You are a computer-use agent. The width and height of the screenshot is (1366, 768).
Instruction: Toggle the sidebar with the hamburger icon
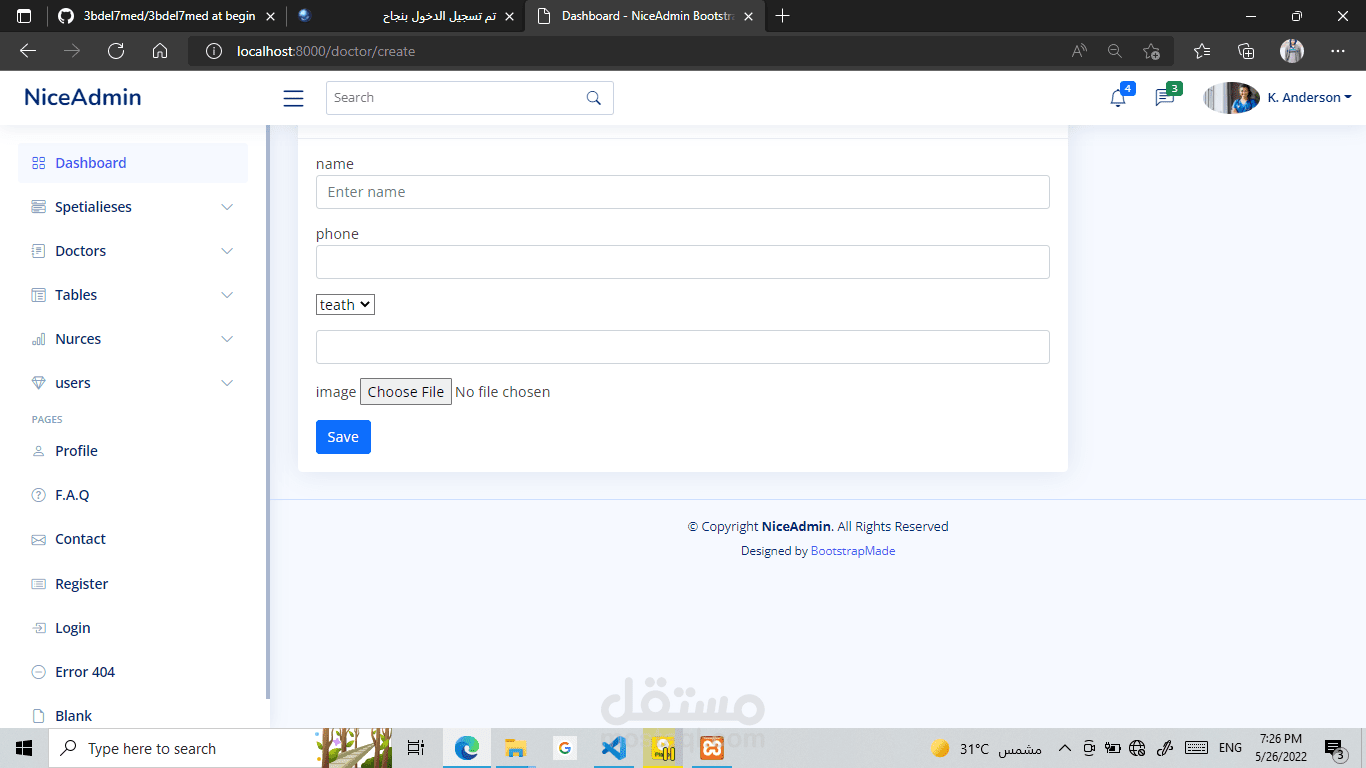point(293,98)
